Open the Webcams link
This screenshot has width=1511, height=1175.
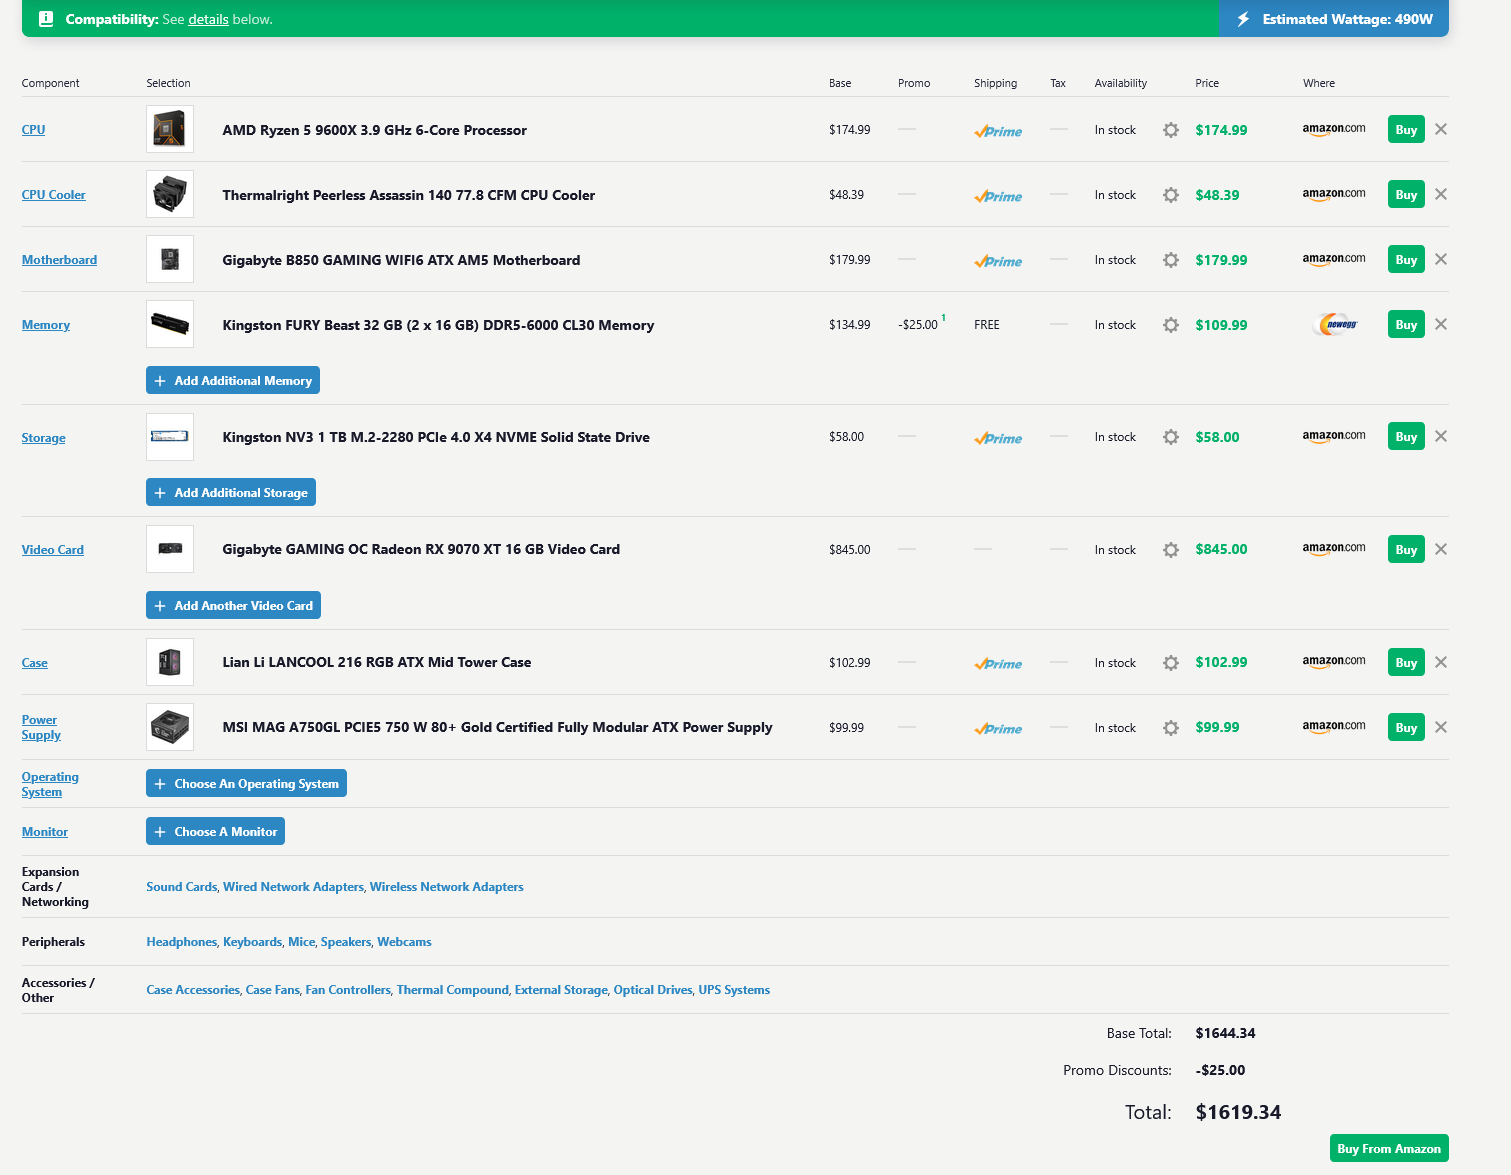404,942
